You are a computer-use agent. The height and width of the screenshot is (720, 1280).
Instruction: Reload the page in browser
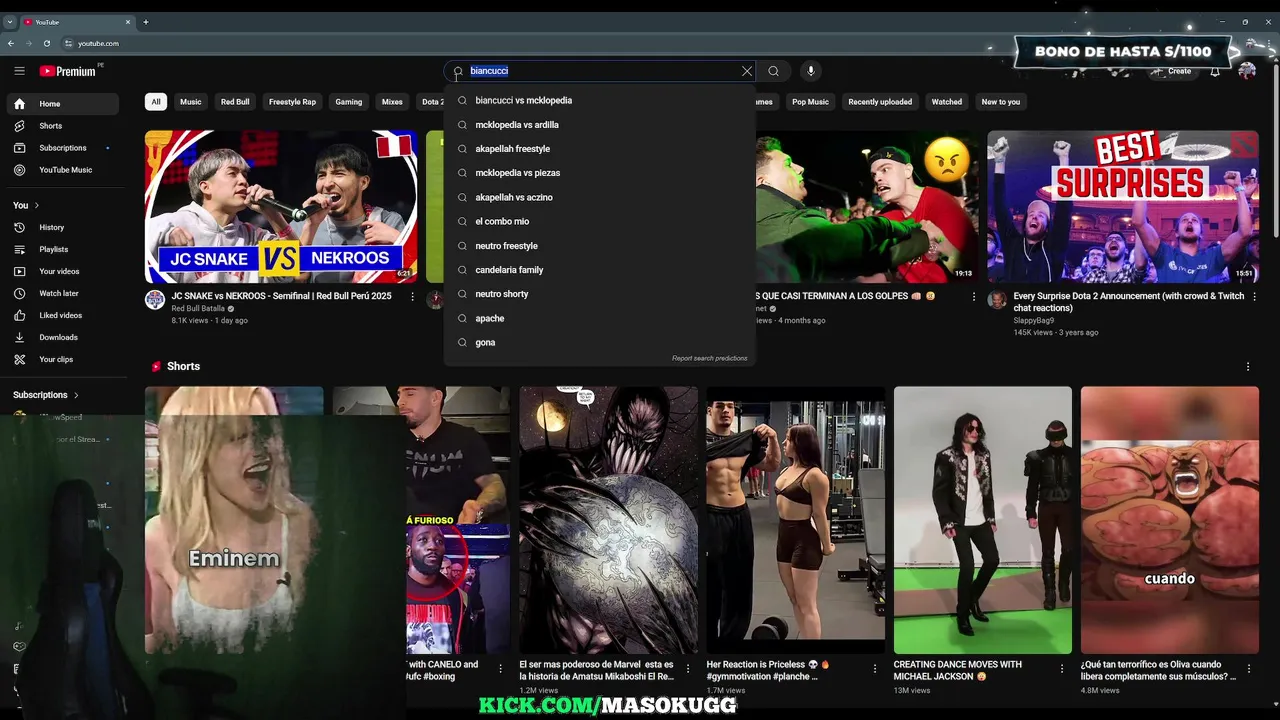coord(47,43)
